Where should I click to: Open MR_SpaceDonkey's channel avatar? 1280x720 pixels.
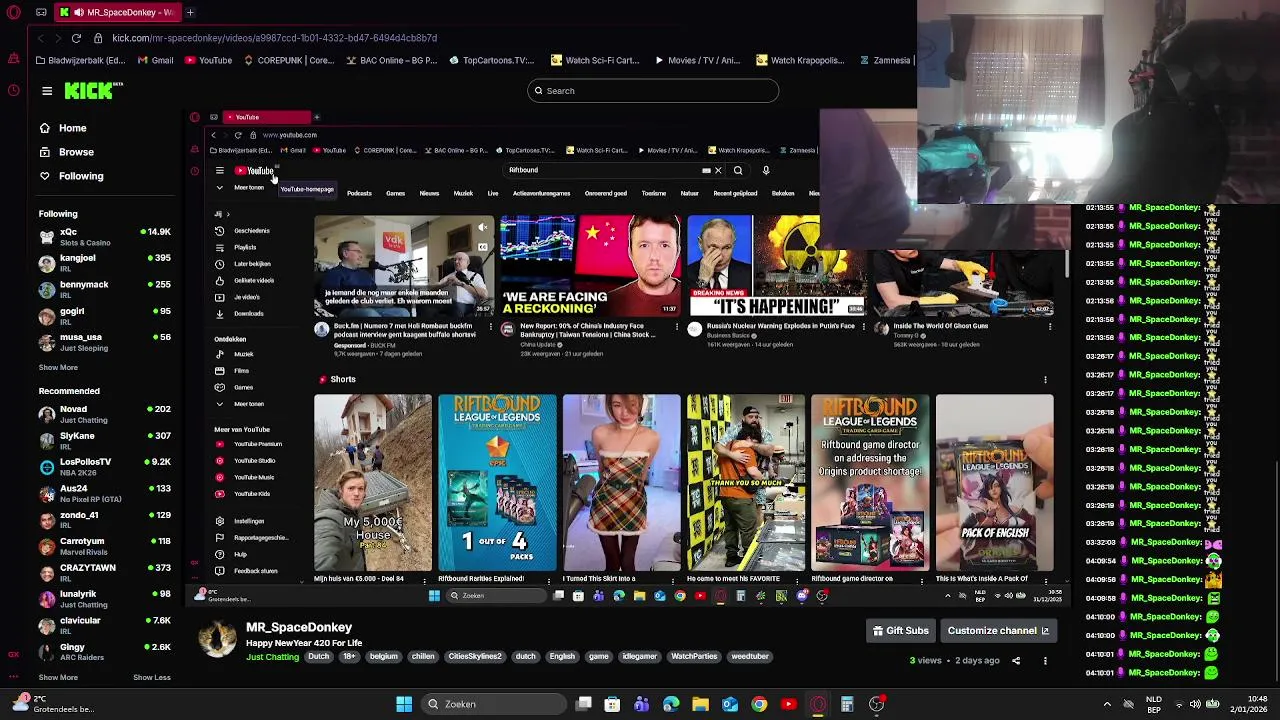[x=217, y=638]
